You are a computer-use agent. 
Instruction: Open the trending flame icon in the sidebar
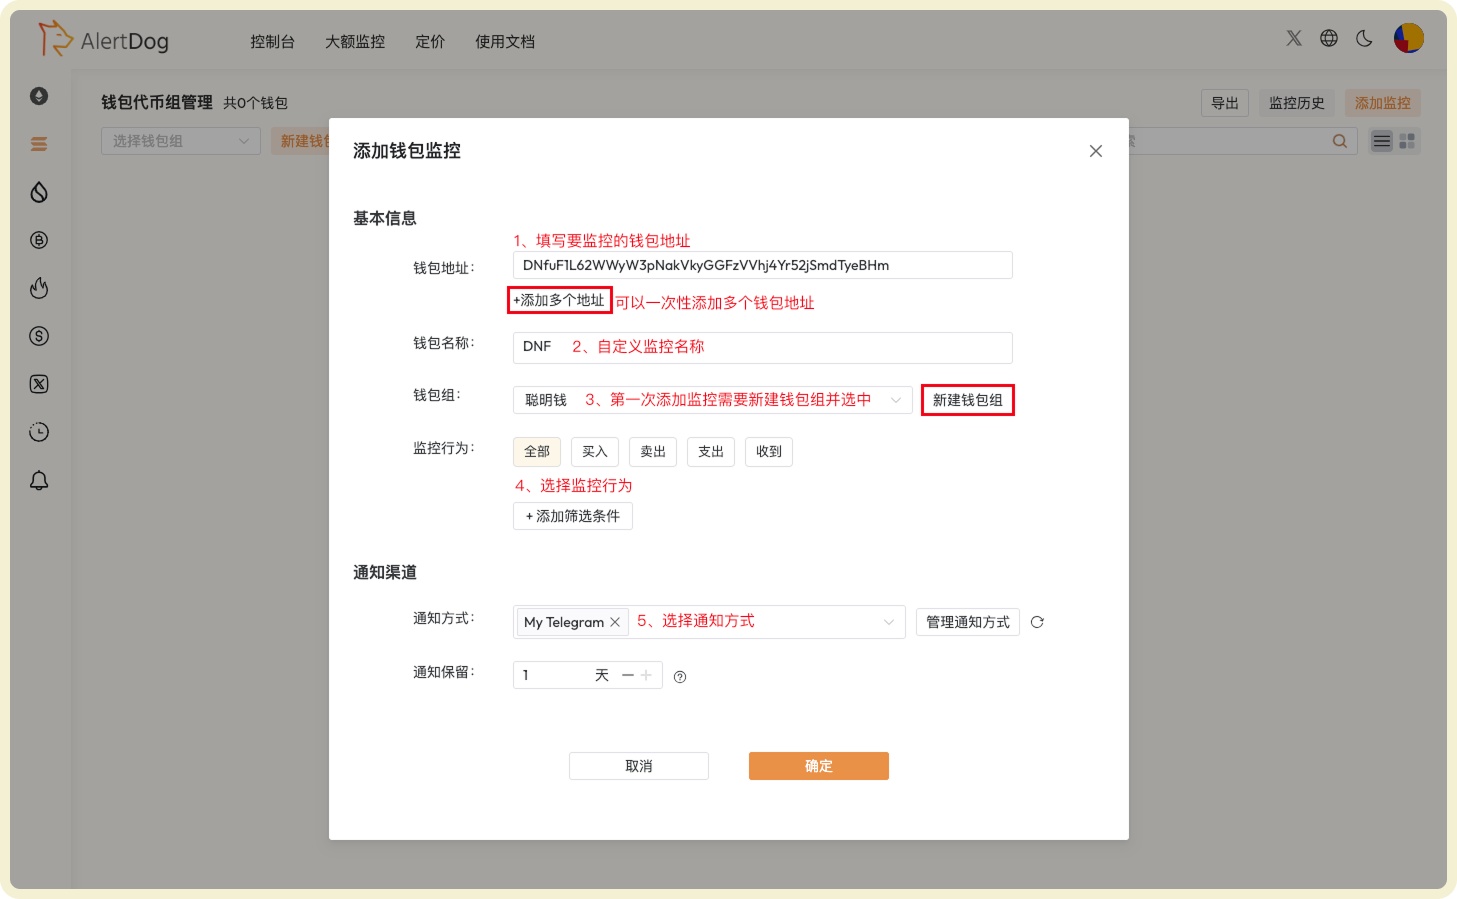click(38, 288)
